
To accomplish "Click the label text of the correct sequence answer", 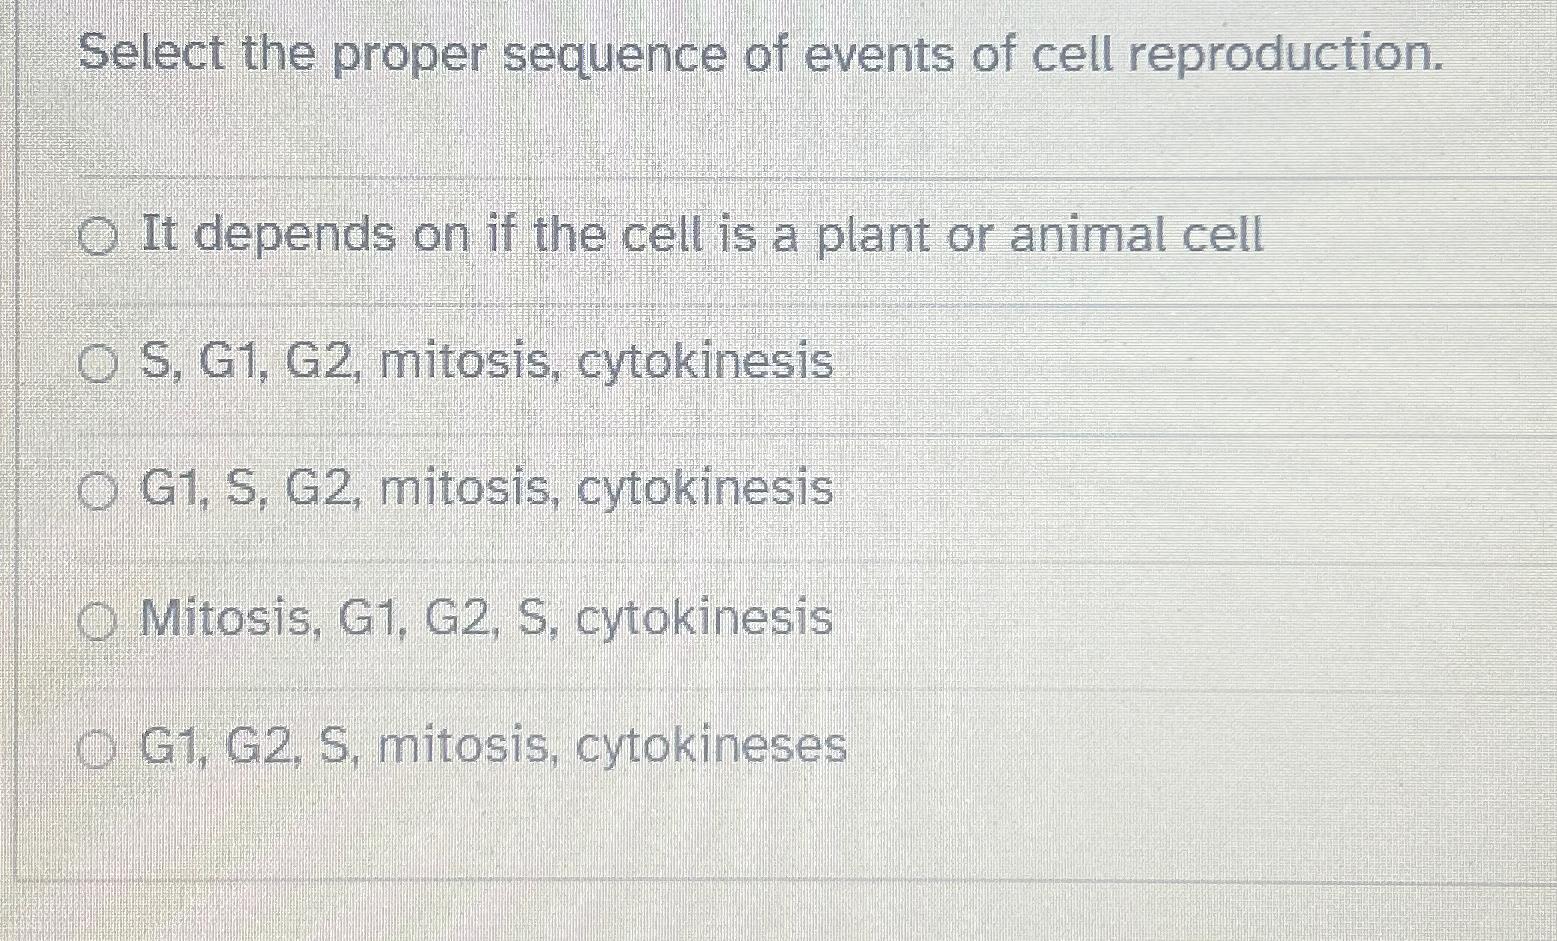I will point(485,489).
